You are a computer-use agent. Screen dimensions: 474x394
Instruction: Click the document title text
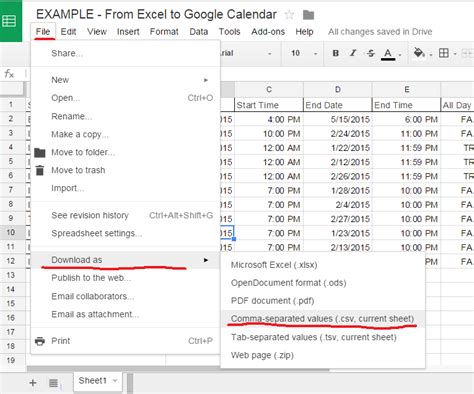(x=156, y=15)
